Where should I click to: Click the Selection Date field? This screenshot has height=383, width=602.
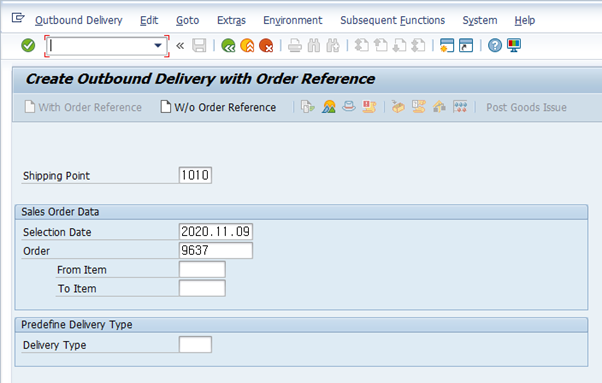[x=216, y=232]
